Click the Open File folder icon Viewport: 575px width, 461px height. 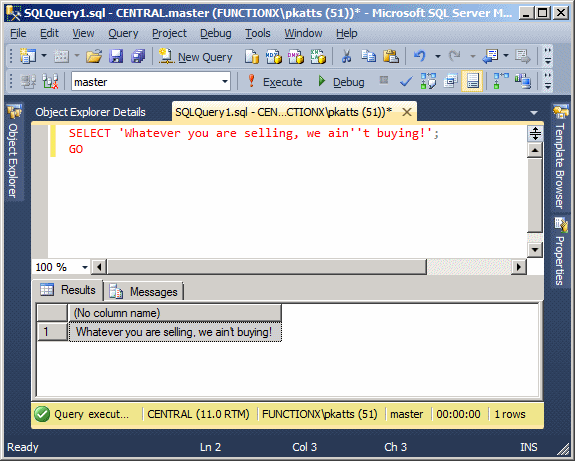point(94,56)
